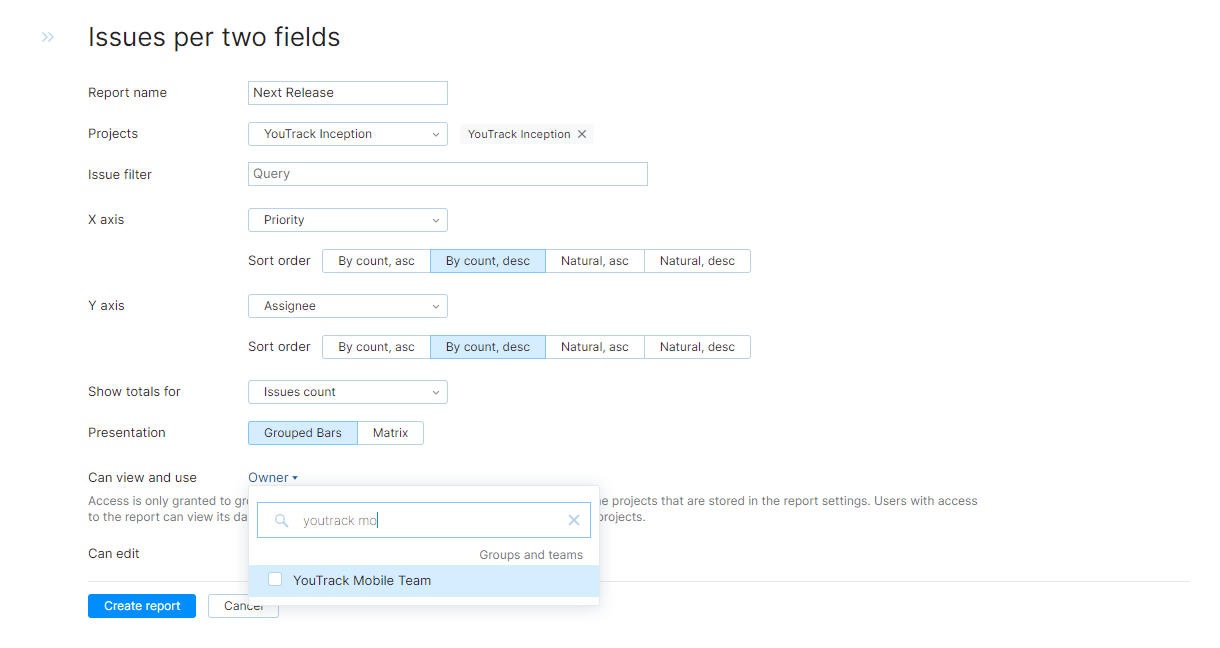The height and width of the screenshot is (648, 1220).
Task: Click the Create report button
Action: coord(142,606)
